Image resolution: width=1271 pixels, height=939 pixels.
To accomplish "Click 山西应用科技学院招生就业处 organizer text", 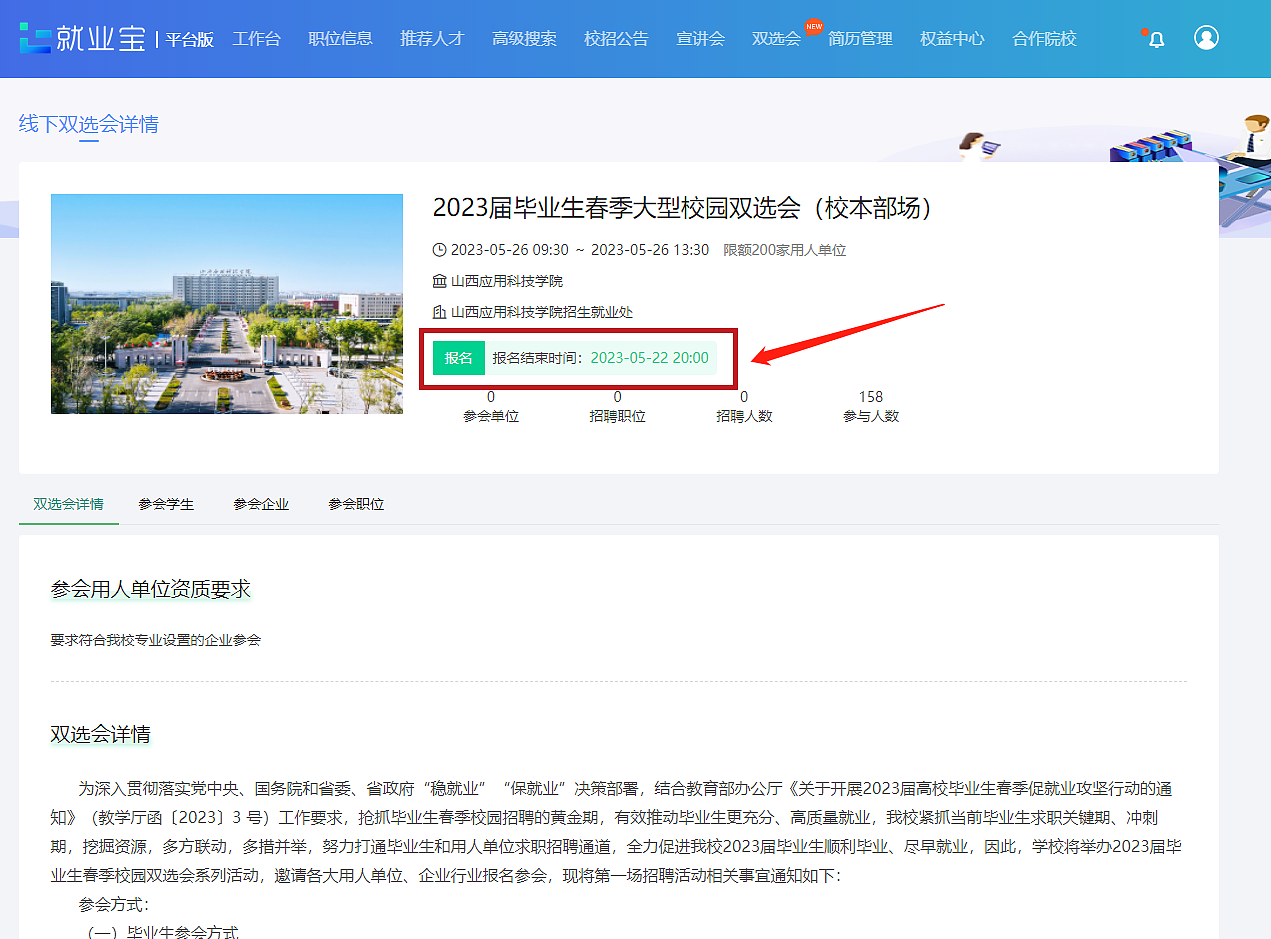I will [542, 312].
